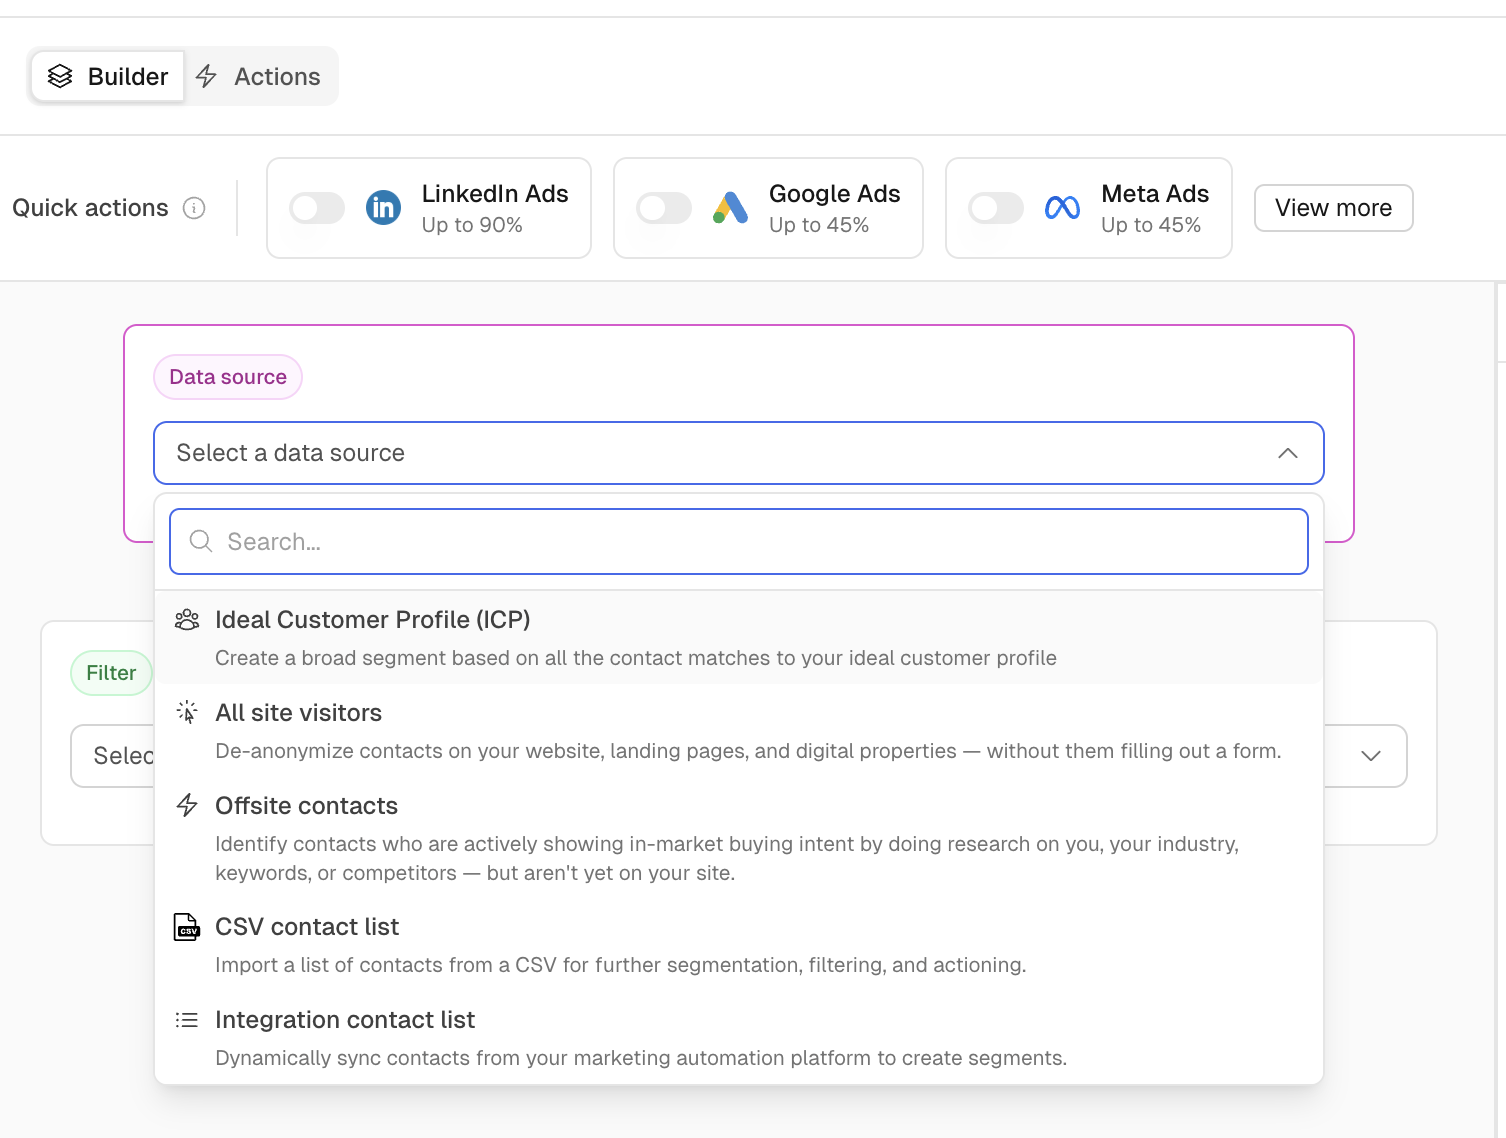1506x1138 pixels.
Task: Click the Offsite contacts lightning icon
Action: (x=187, y=806)
